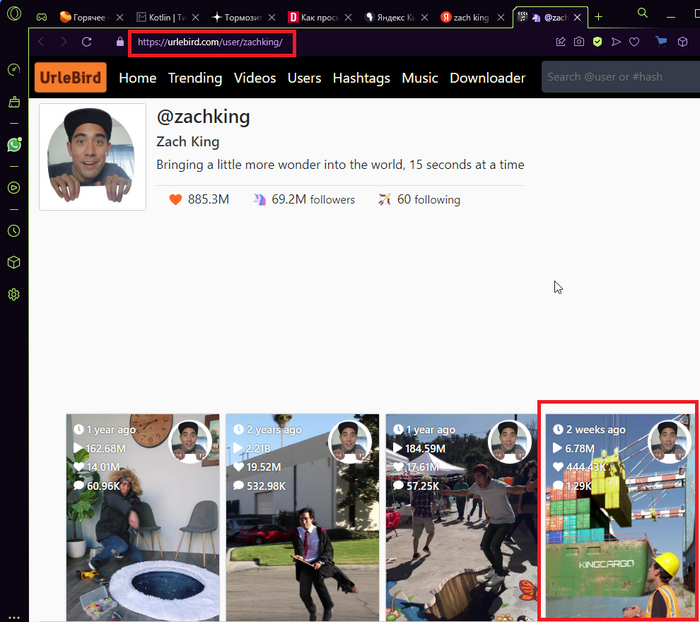Image resolution: width=700 pixels, height=622 pixels.
Task: Open the Trending nav link
Action: pyautogui.click(x=195, y=78)
